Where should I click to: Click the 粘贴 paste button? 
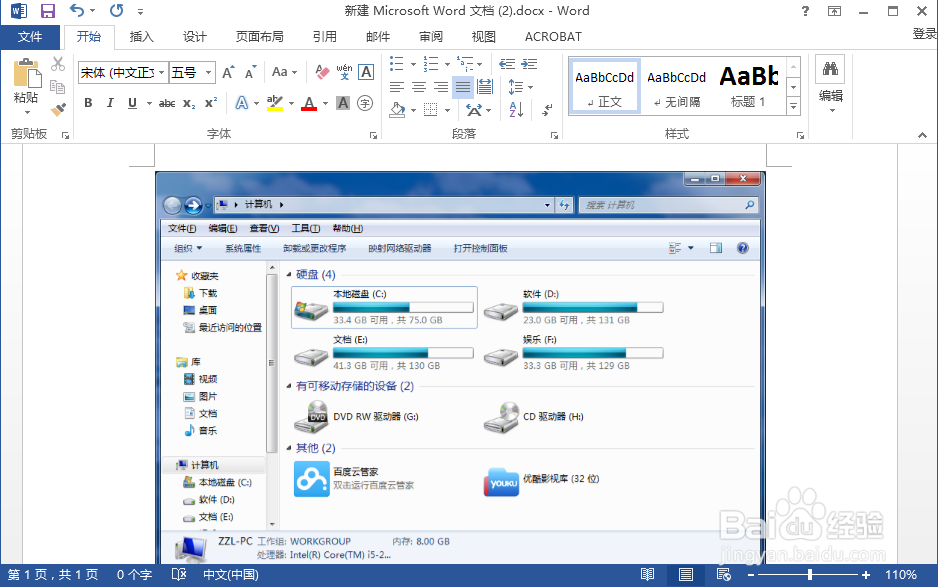click(x=26, y=83)
